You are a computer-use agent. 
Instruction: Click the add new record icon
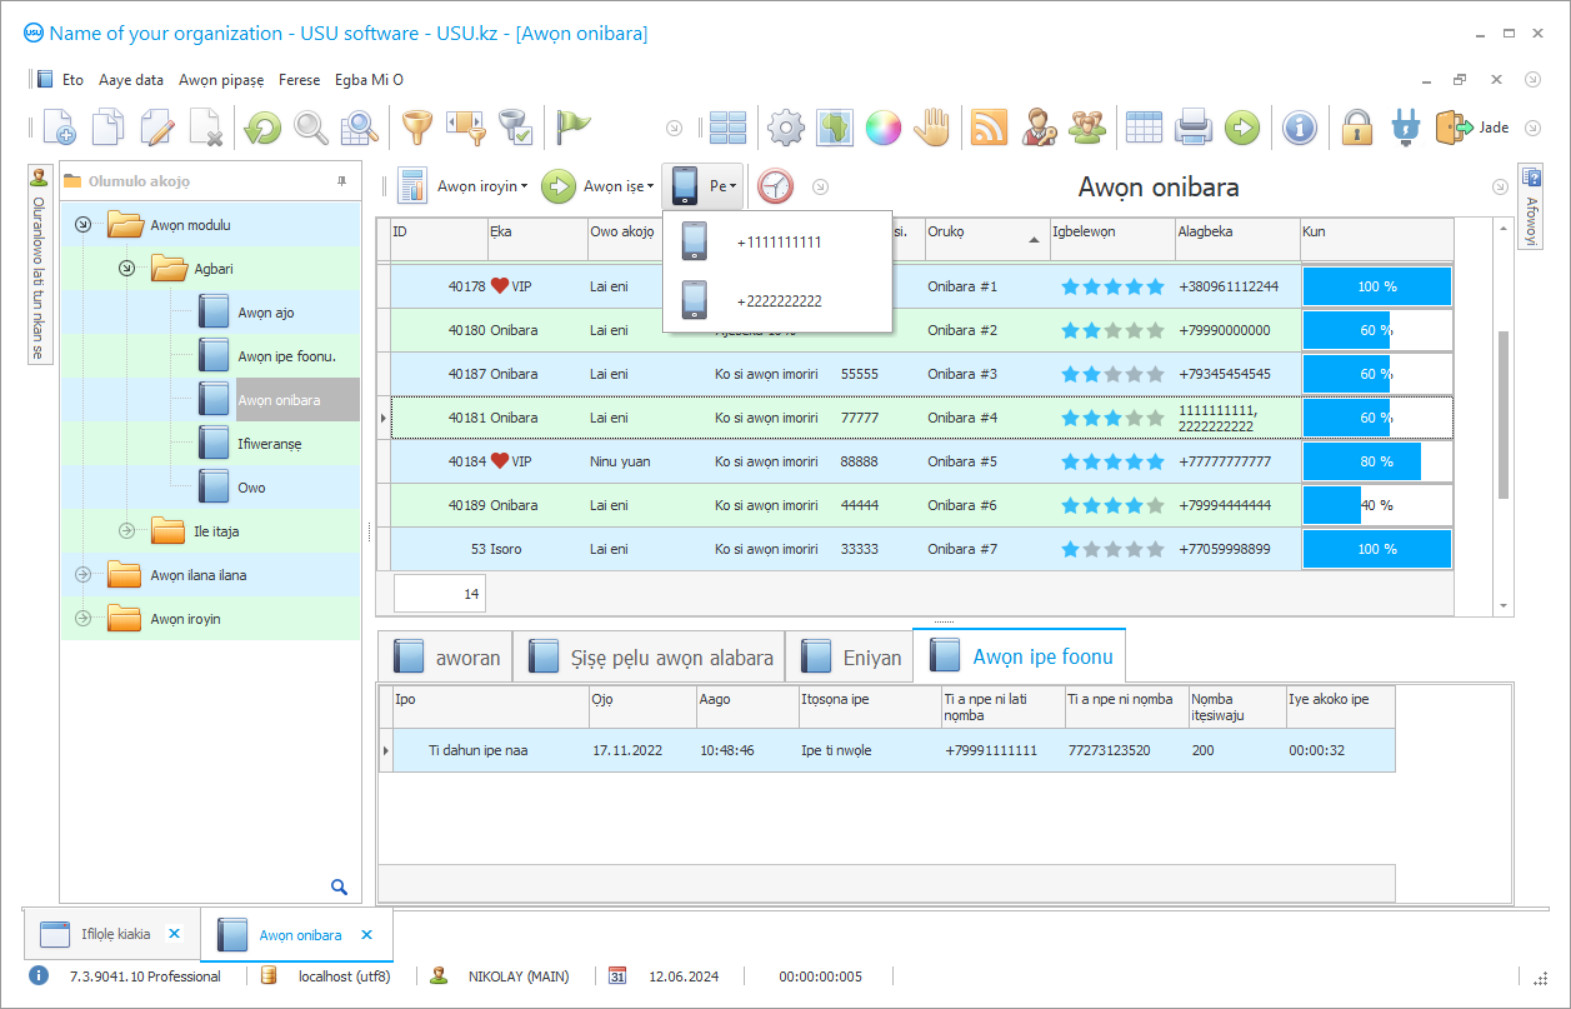[x=59, y=127]
